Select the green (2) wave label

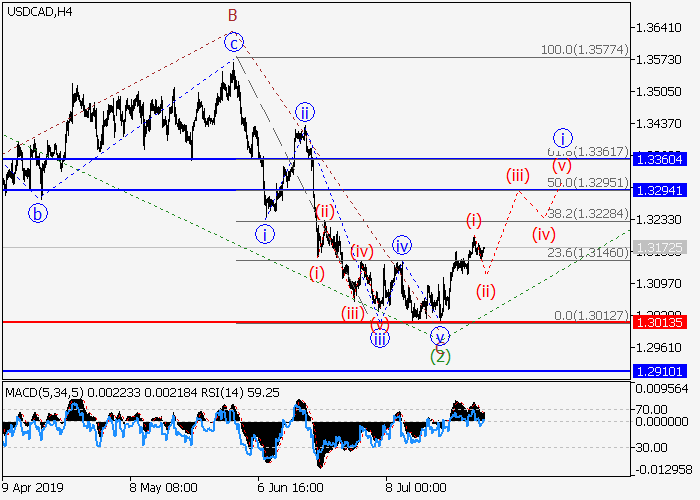439,356
